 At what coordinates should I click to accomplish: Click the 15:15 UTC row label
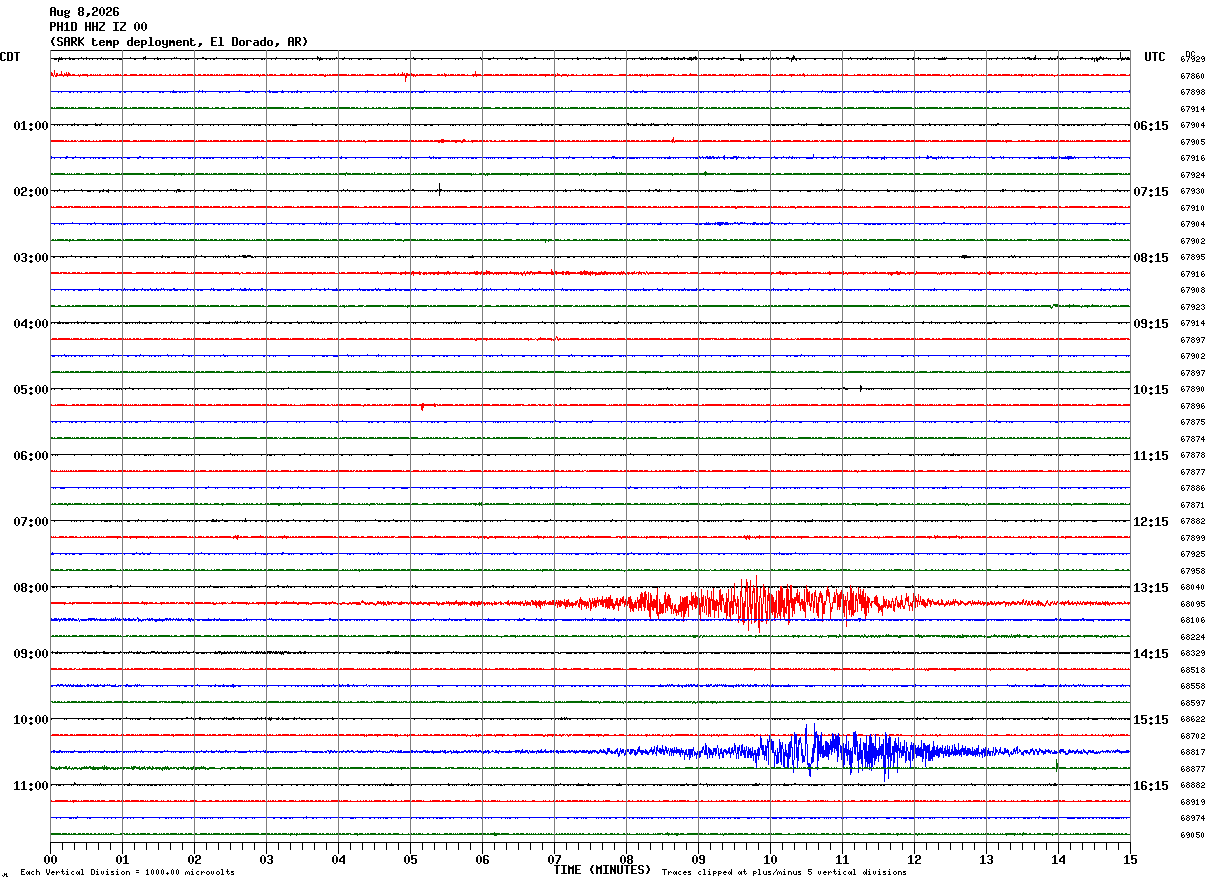pos(1151,719)
